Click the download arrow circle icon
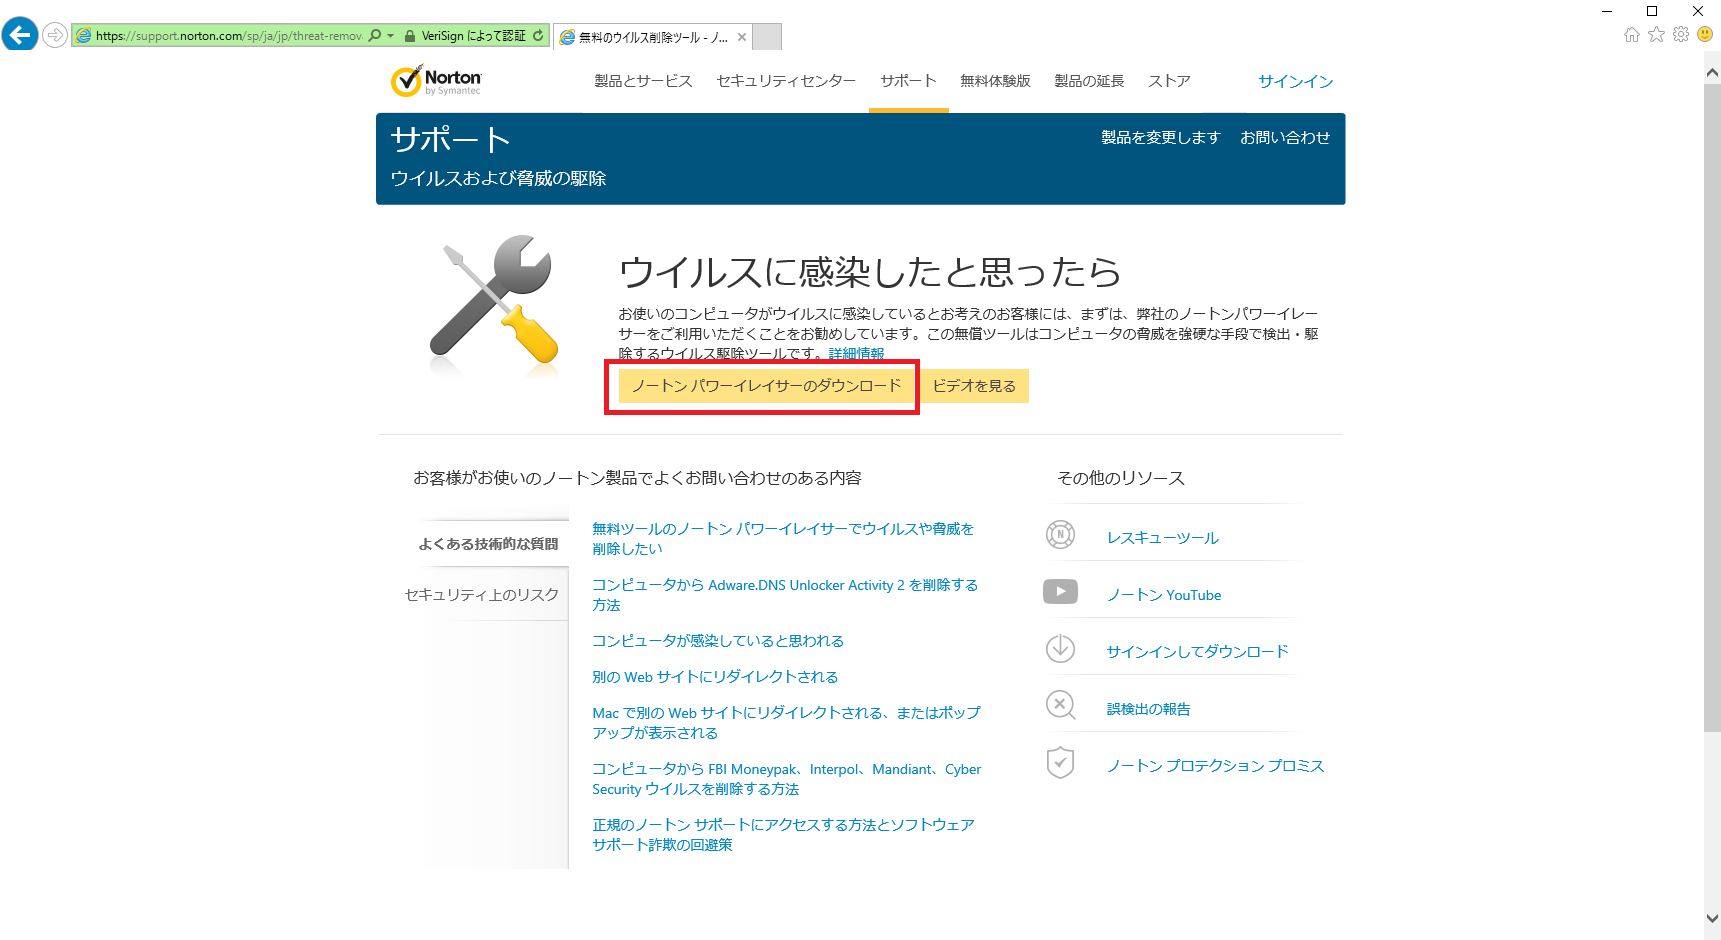The height and width of the screenshot is (940, 1721). coord(1061,649)
